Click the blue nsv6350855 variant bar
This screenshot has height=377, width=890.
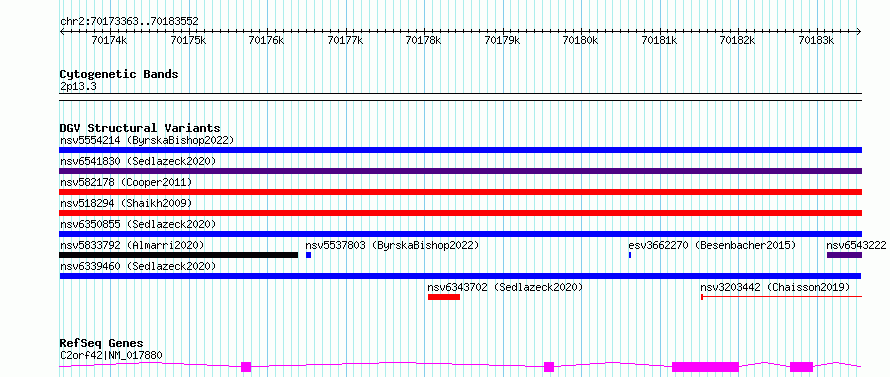pyautogui.click(x=460, y=234)
